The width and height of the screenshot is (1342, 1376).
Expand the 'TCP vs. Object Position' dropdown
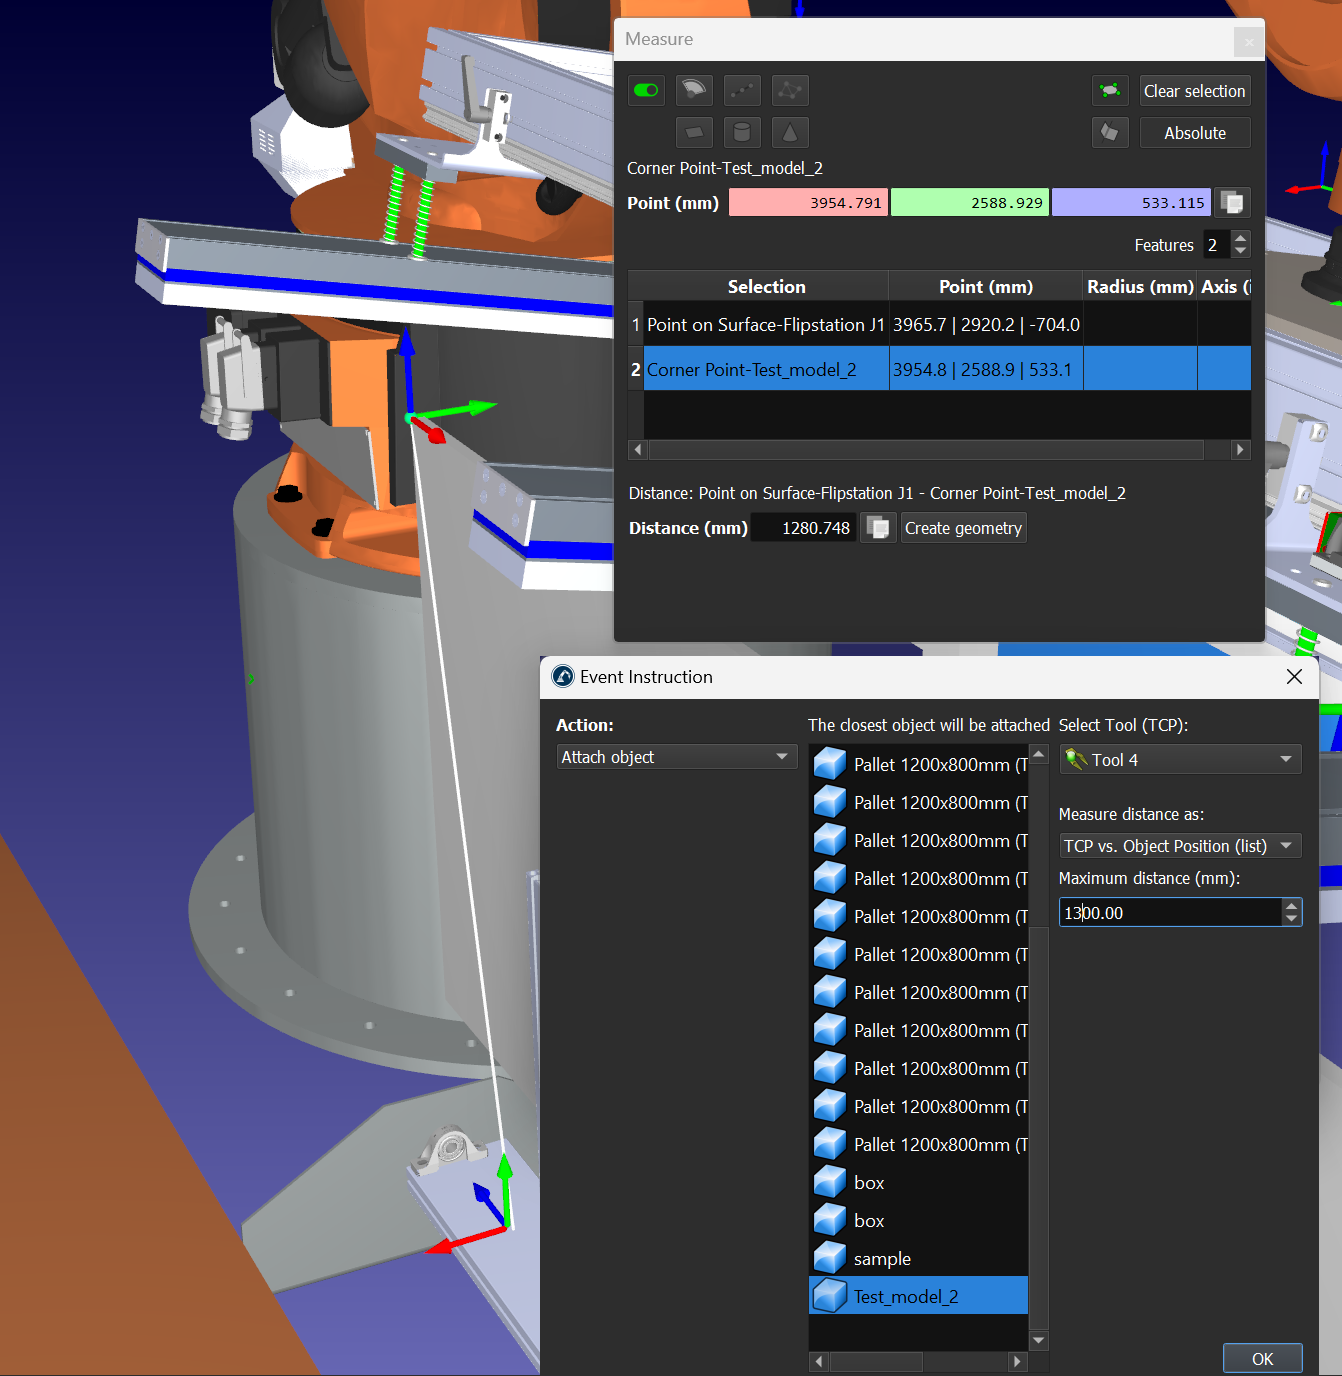pyautogui.click(x=1180, y=846)
